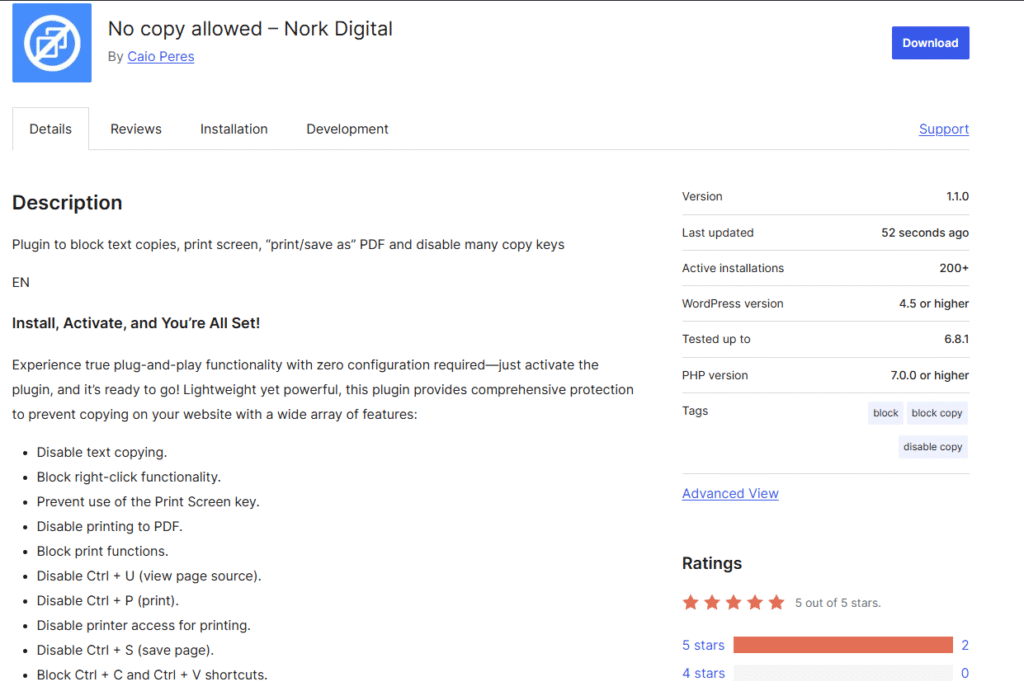This screenshot has height=691, width=1024.
Task: Click bullet 'Disable Ctrl + P (print).'
Action: coord(108,601)
